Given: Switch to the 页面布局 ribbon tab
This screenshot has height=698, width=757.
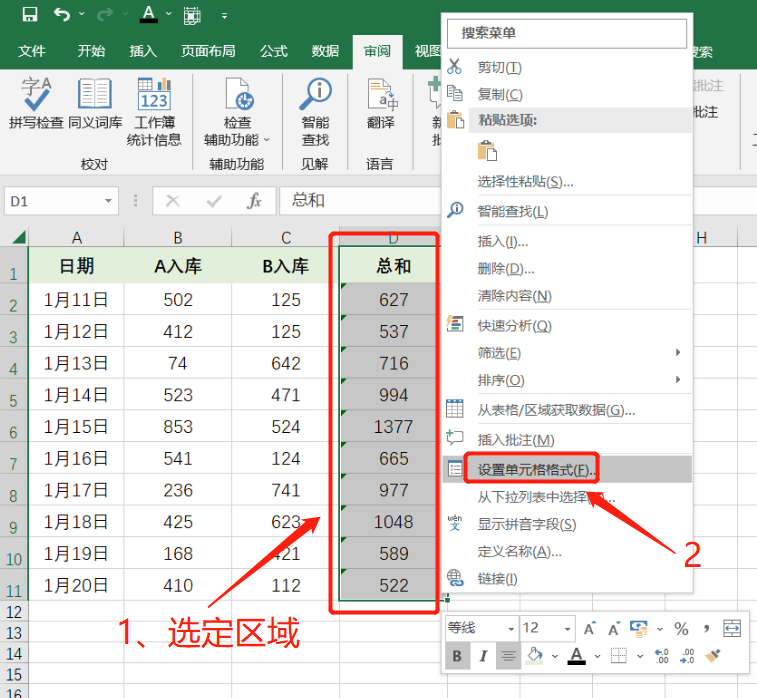Looking at the screenshot, I should (208, 51).
